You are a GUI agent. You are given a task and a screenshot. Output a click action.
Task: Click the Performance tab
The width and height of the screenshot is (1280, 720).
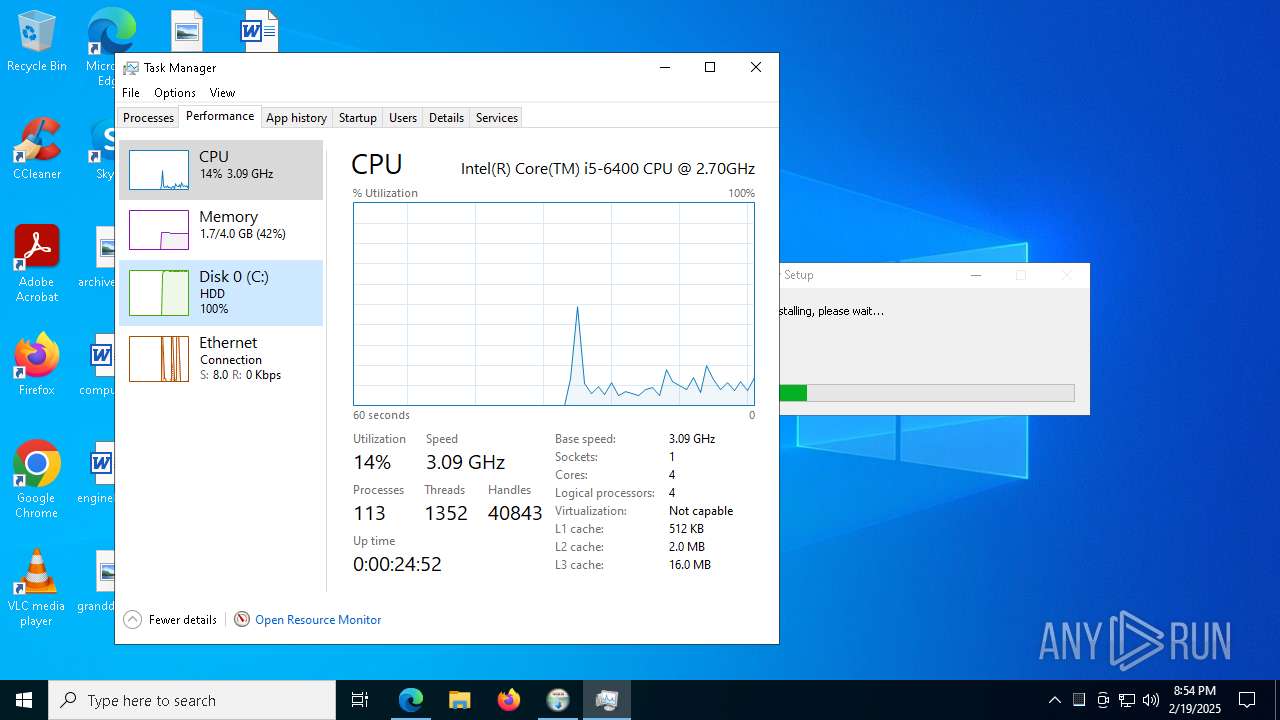pos(220,116)
